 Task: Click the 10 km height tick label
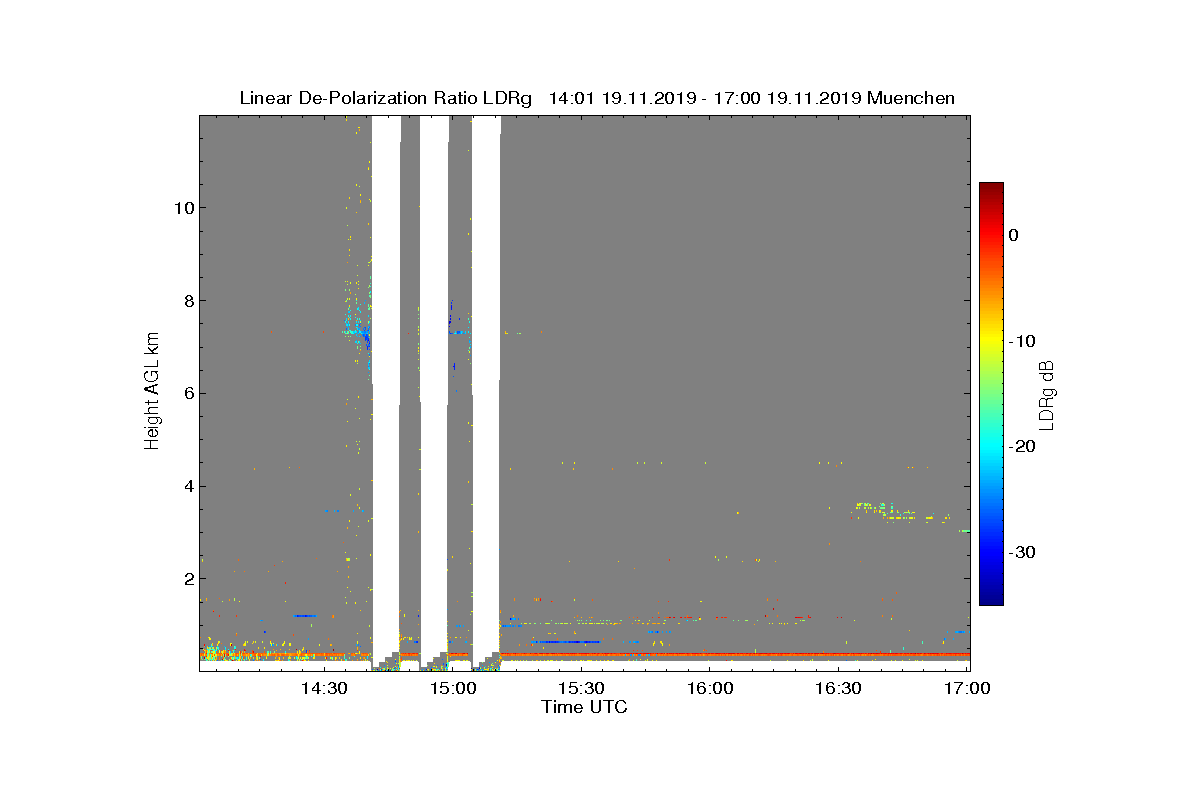183,208
